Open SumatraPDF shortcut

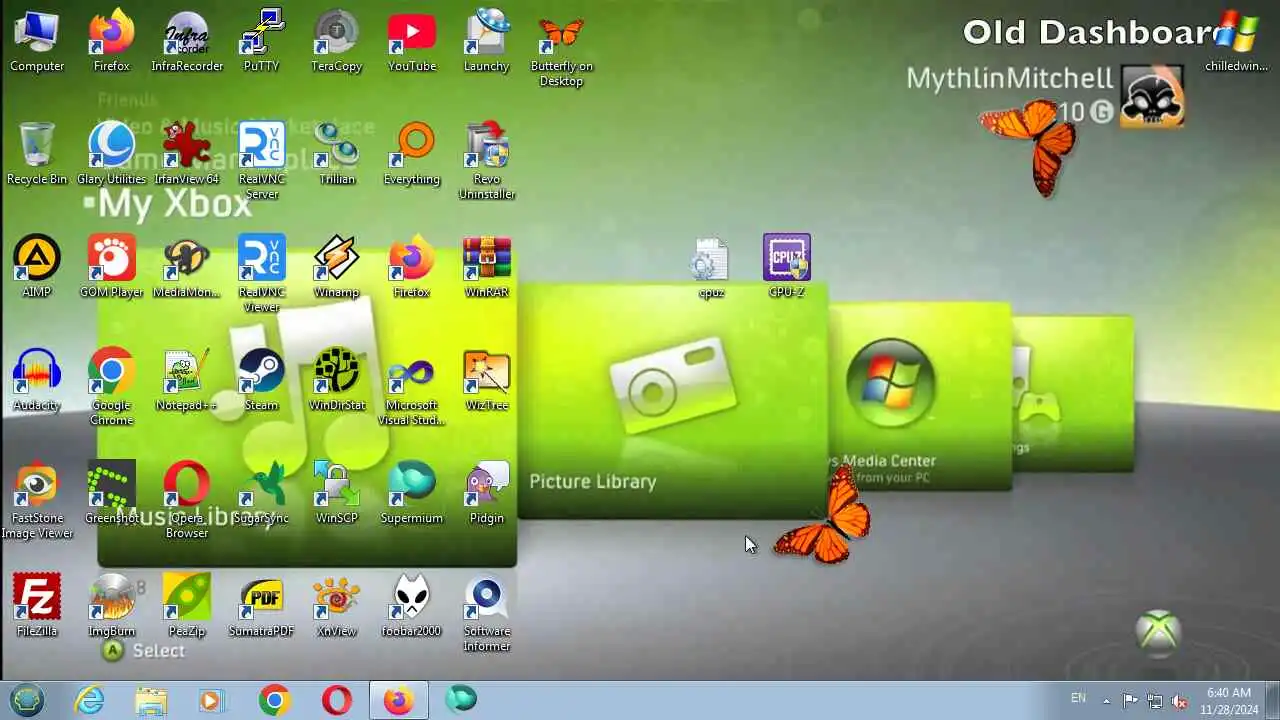tap(261, 607)
